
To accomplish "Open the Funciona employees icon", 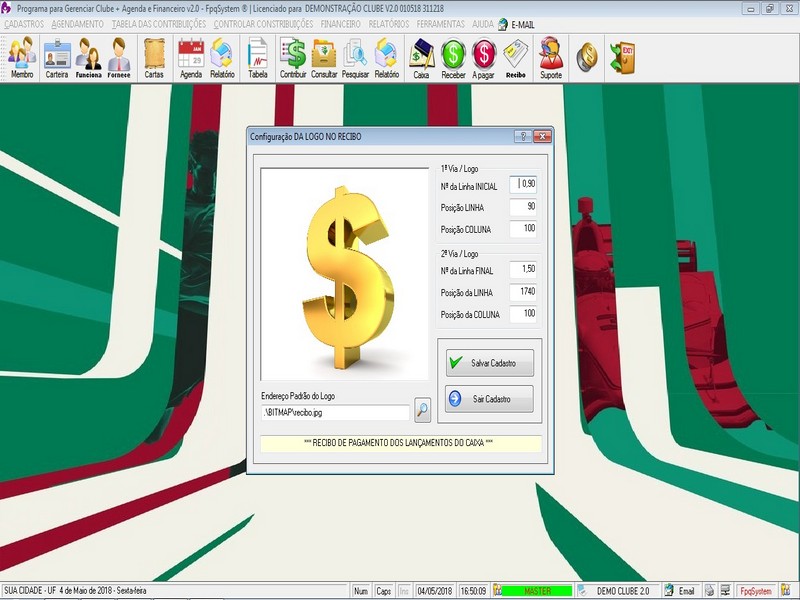I will [x=88, y=58].
